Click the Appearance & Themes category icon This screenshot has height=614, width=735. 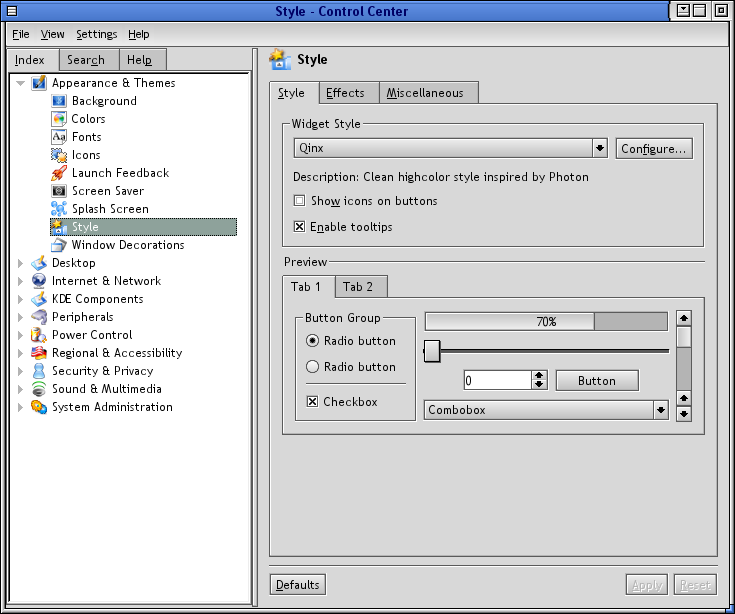(39, 83)
